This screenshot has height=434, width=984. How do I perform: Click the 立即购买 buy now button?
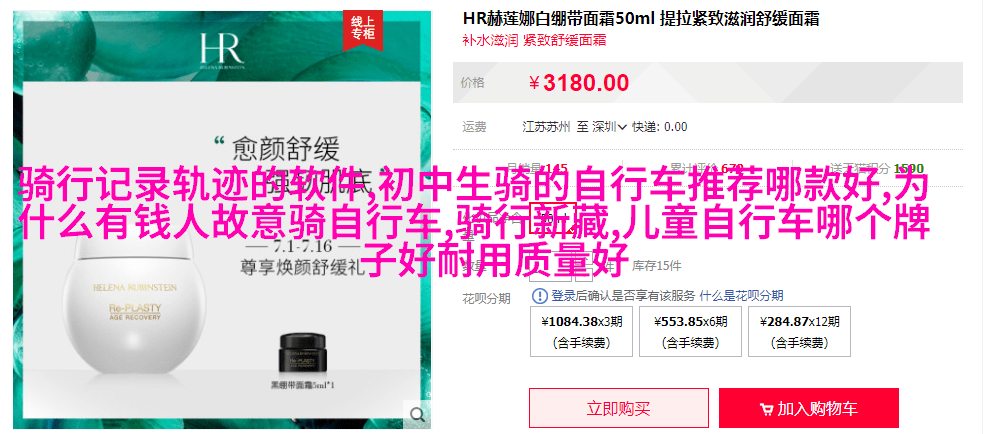click(x=619, y=408)
